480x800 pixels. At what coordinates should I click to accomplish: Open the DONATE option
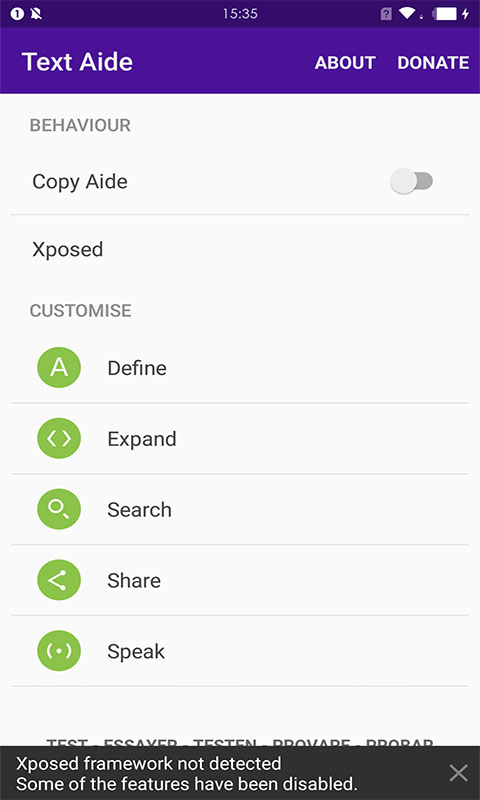pyautogui.click(x=433, y=62)
